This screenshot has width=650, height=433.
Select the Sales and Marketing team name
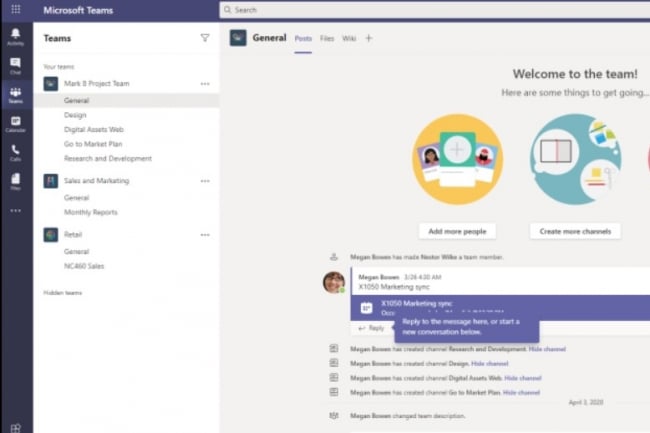97,181
